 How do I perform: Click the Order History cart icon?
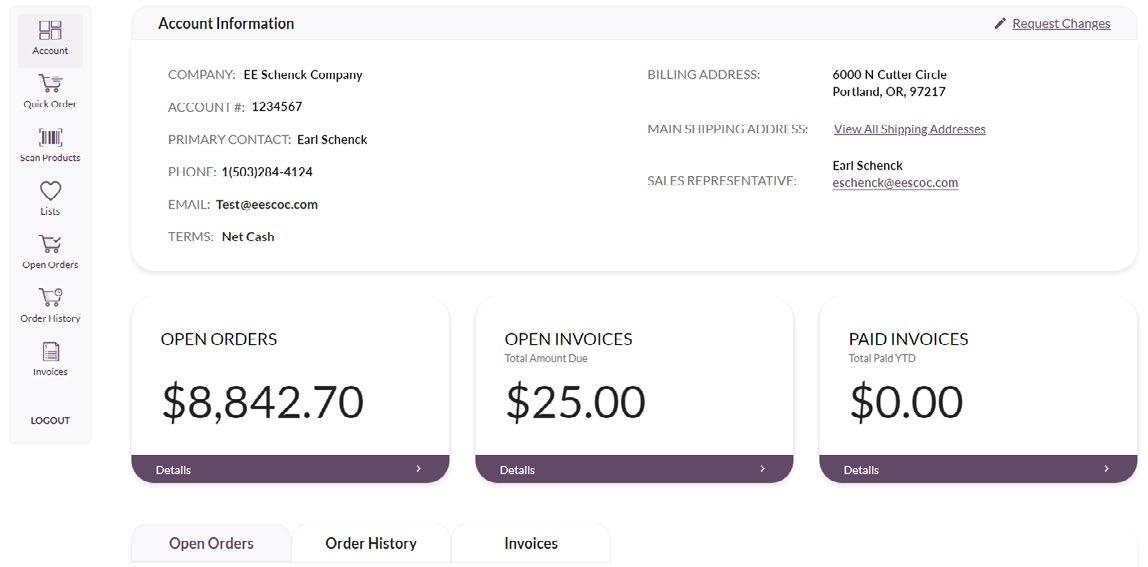pyautogui.click(x=50, y=298)
